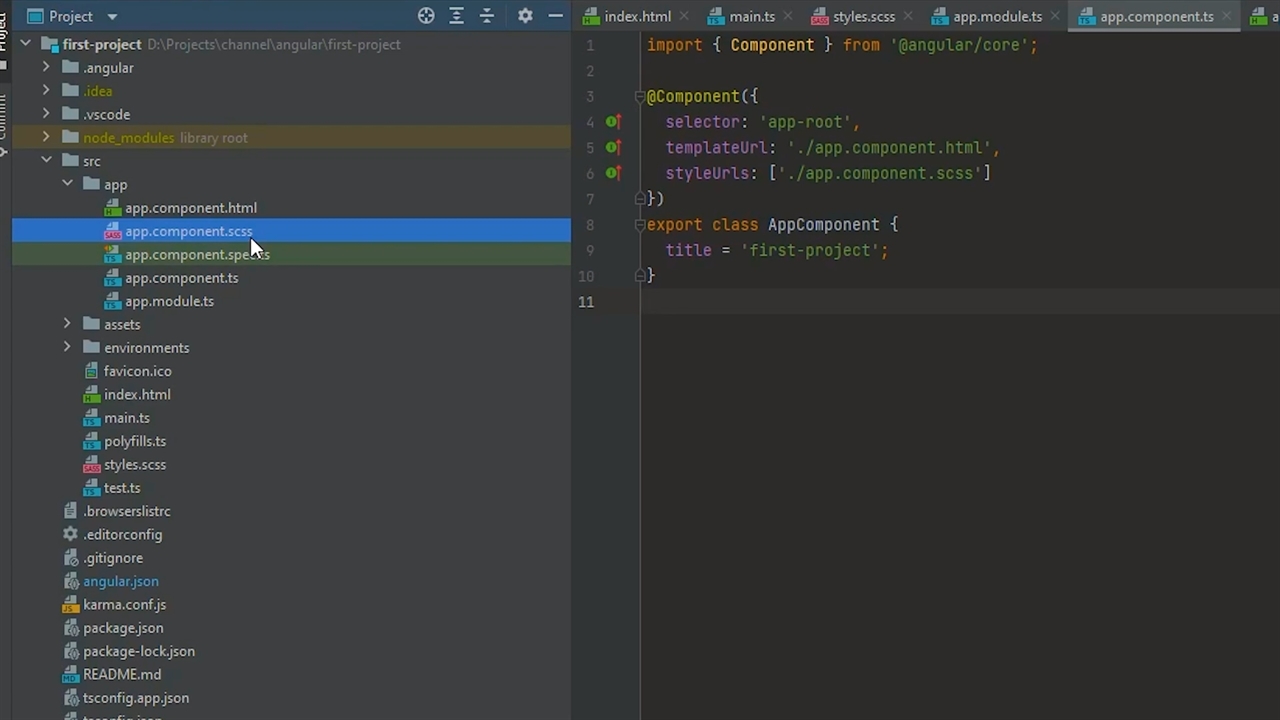Hide the Project tool window with minus icon
This screenshot has width=1280, height=720.
point(555,16)
